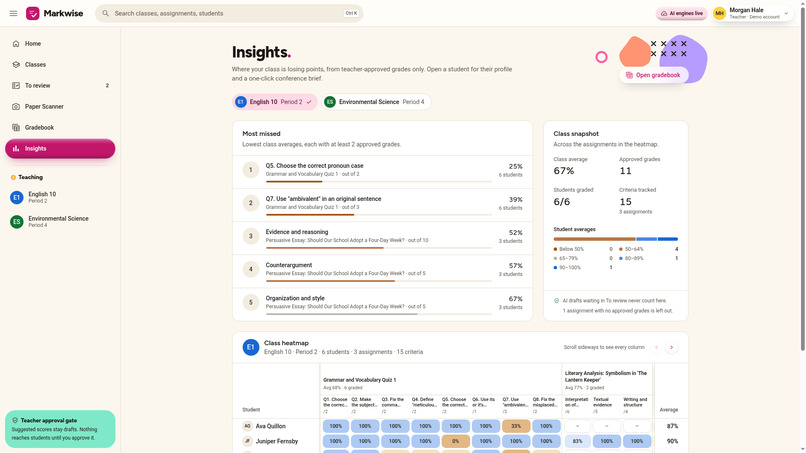
Task: Click Juniper Fernsby's 0% Q5 cell
Action: pyautogui.click(x=455, y=441)
